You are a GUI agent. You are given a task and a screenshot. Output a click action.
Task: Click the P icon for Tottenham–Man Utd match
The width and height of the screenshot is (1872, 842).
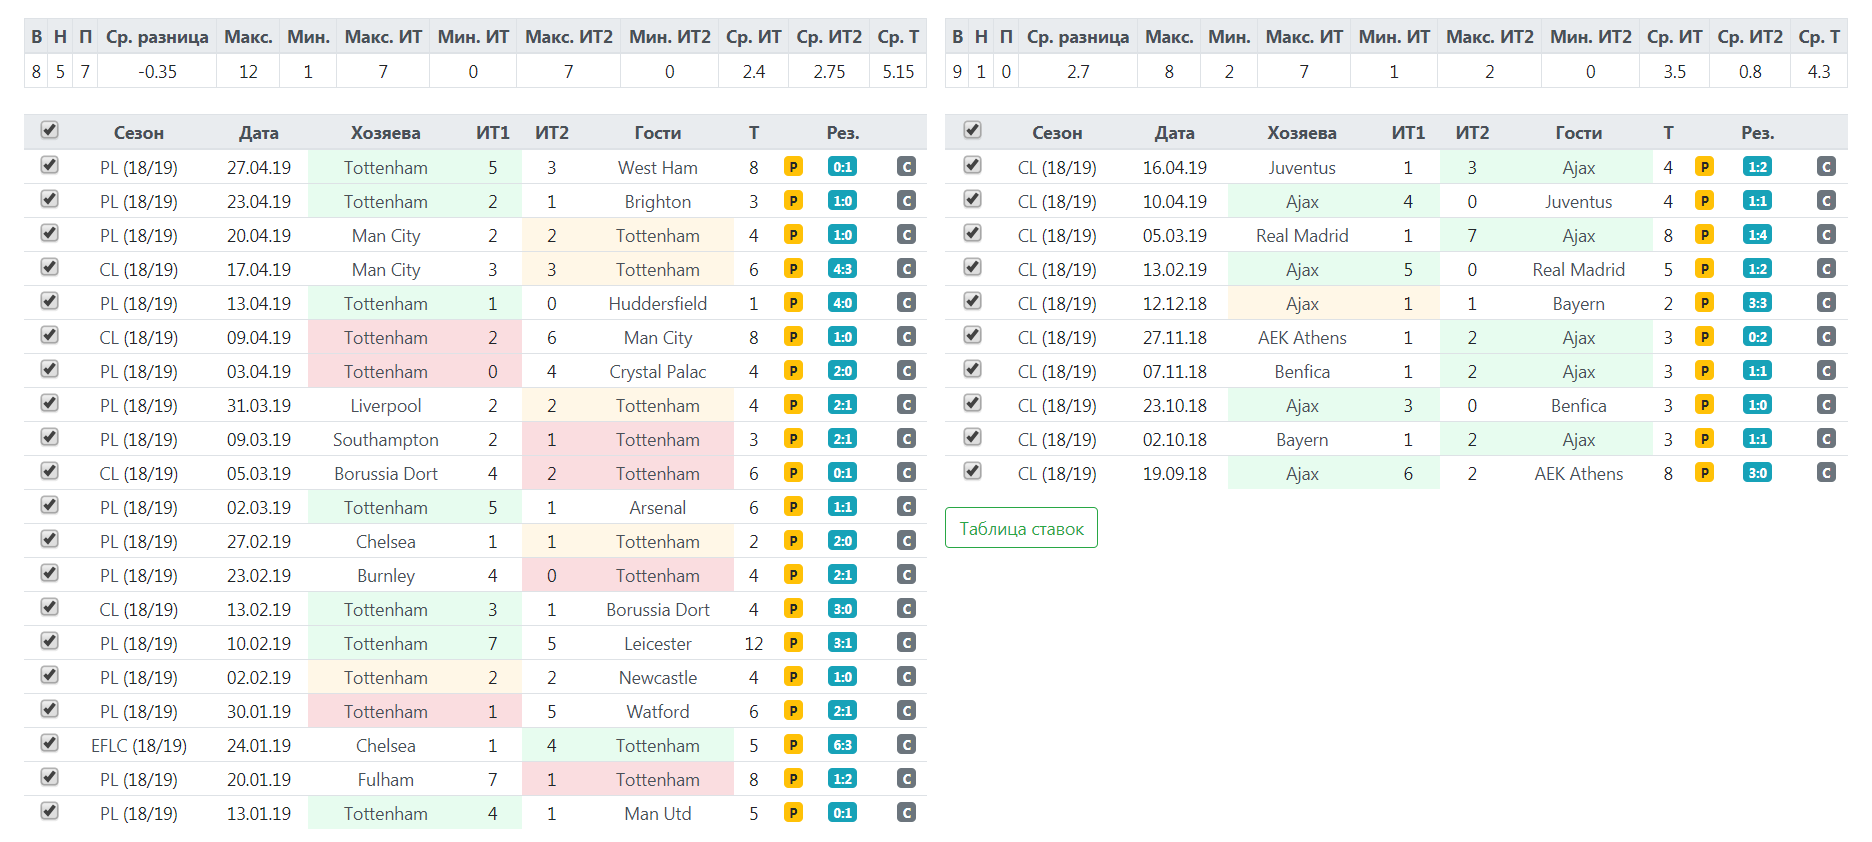[793, 813]
